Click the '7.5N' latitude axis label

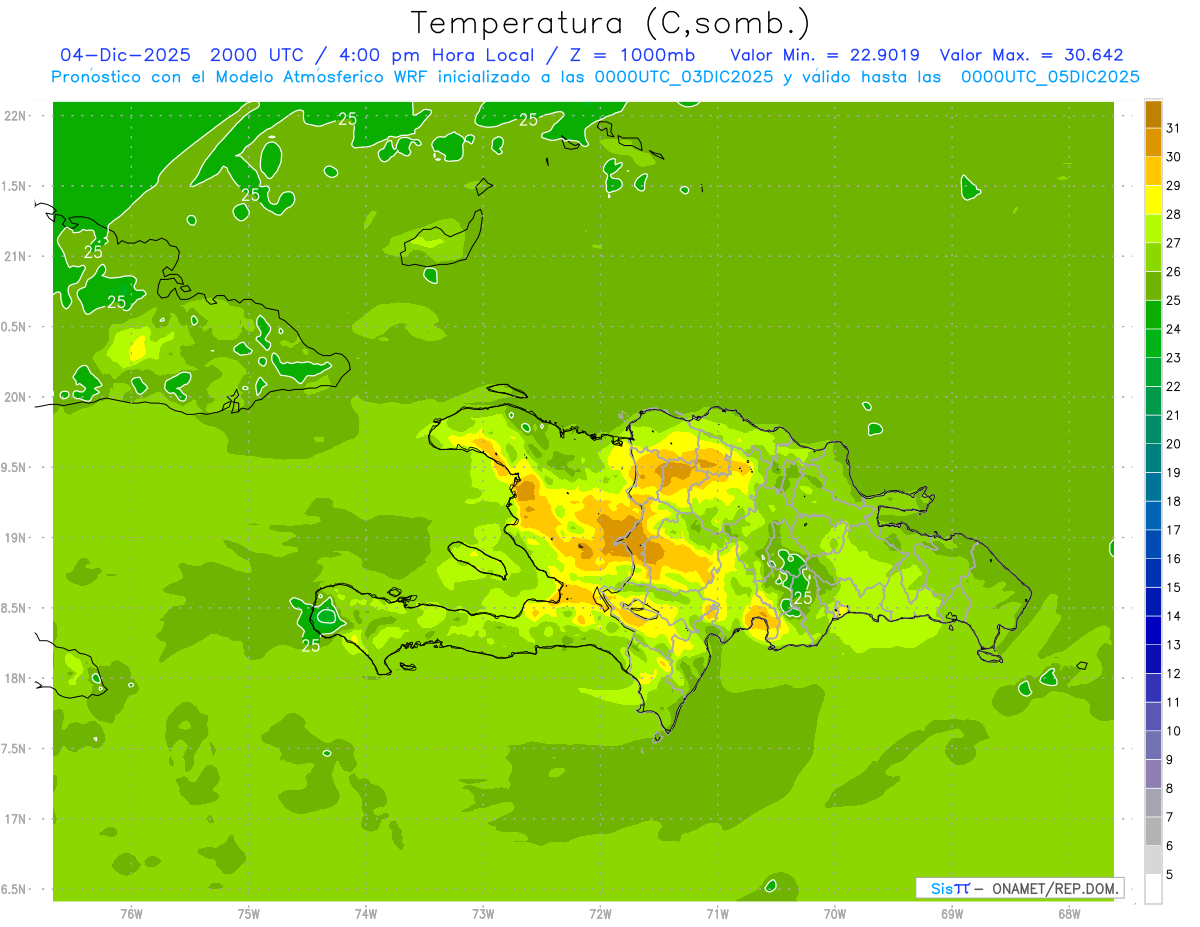15,749
